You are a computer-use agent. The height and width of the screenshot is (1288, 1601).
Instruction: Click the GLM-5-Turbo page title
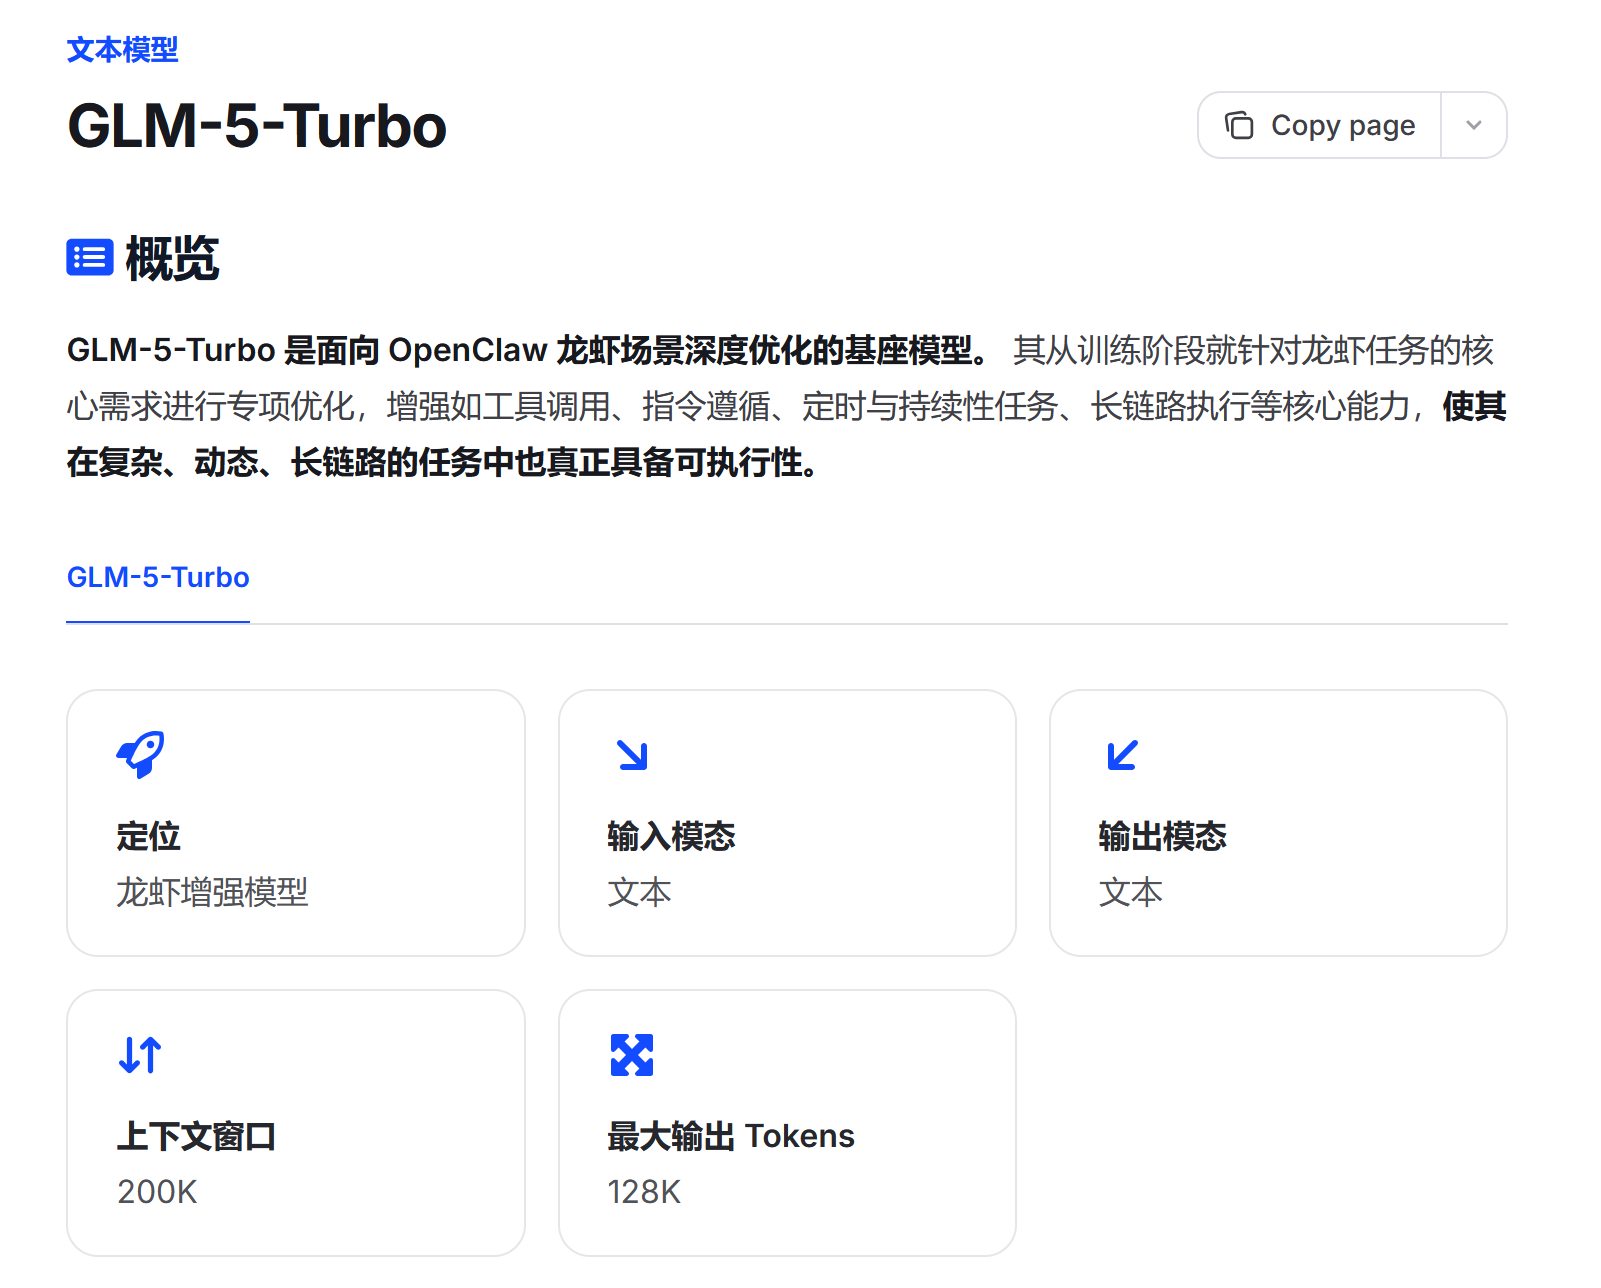(257, 126)
